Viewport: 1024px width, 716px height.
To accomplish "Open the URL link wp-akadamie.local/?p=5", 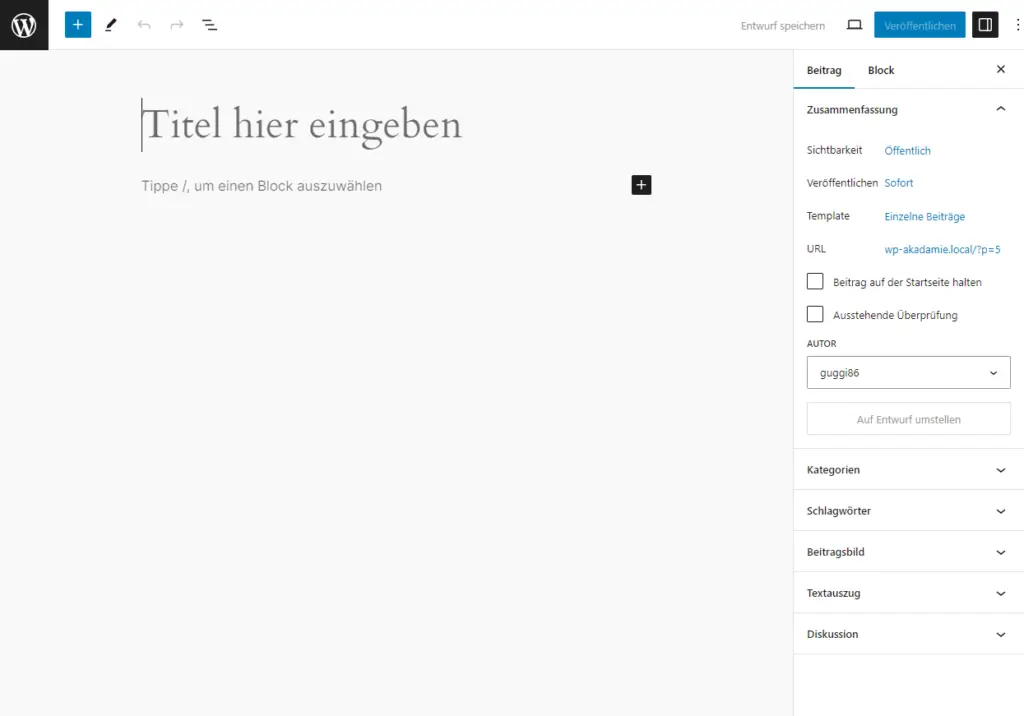I will pos(942,249).
